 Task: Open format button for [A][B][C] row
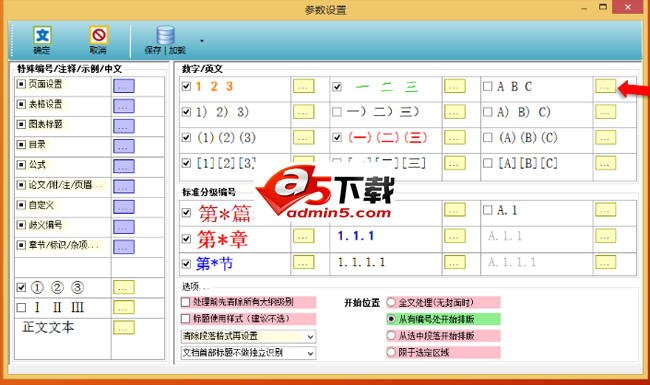[605, 163]
